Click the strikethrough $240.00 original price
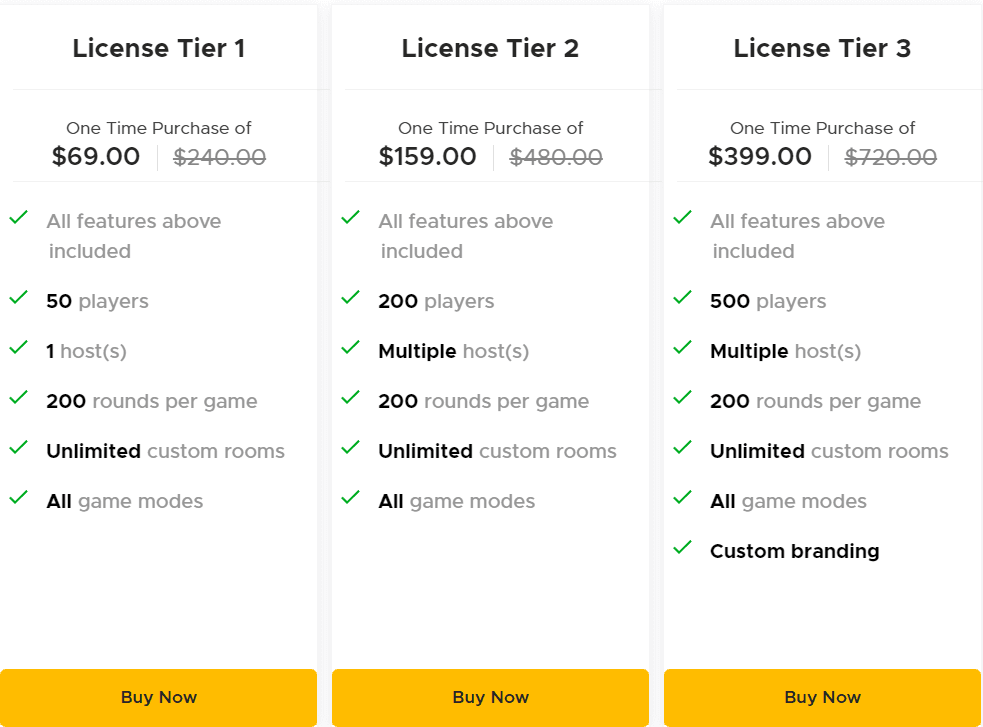Viewport: 983px width, 727px height. point(220,157)
